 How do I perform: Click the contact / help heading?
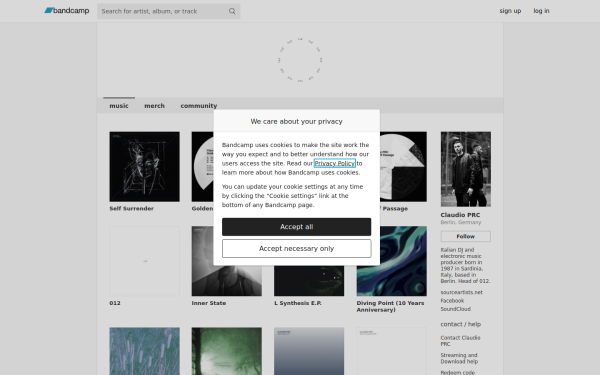coord(461,324)
